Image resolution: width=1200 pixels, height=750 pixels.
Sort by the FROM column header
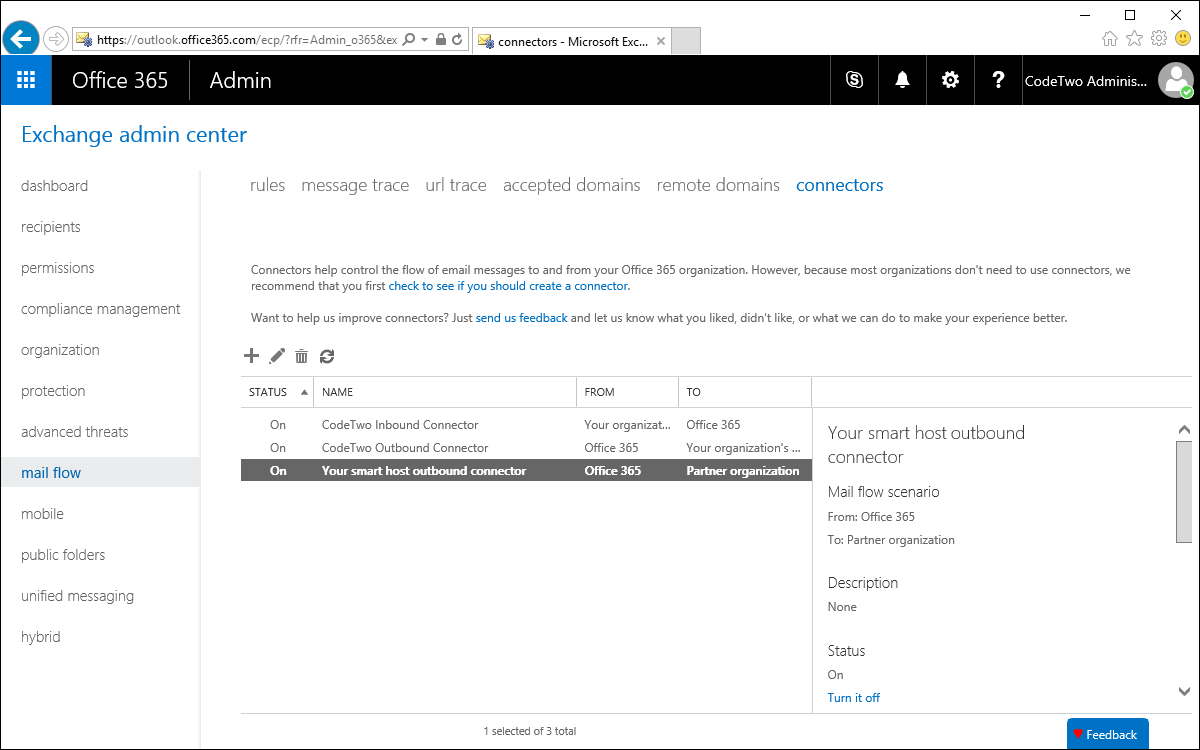(x=627, y=392)
